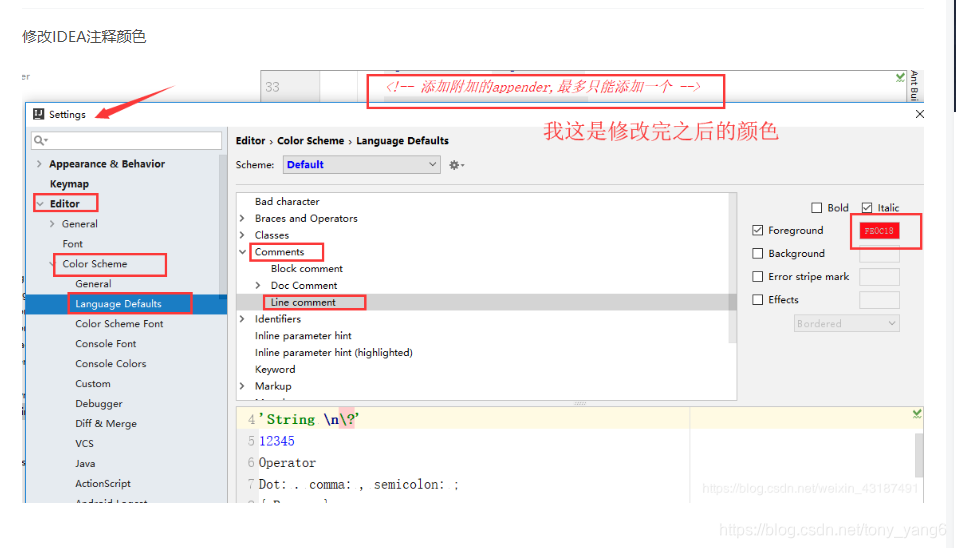
Task: Close the Settings dialog
Action: coord(919,114)
